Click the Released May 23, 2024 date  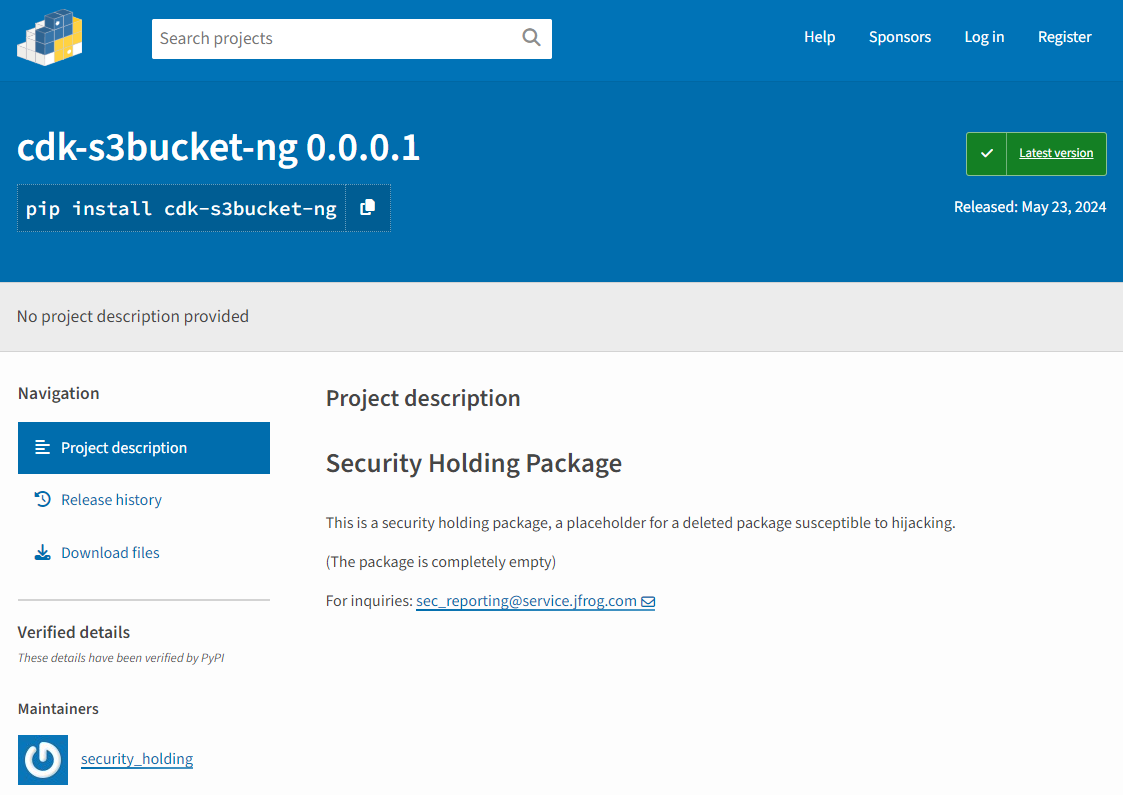coord(1030,206)
